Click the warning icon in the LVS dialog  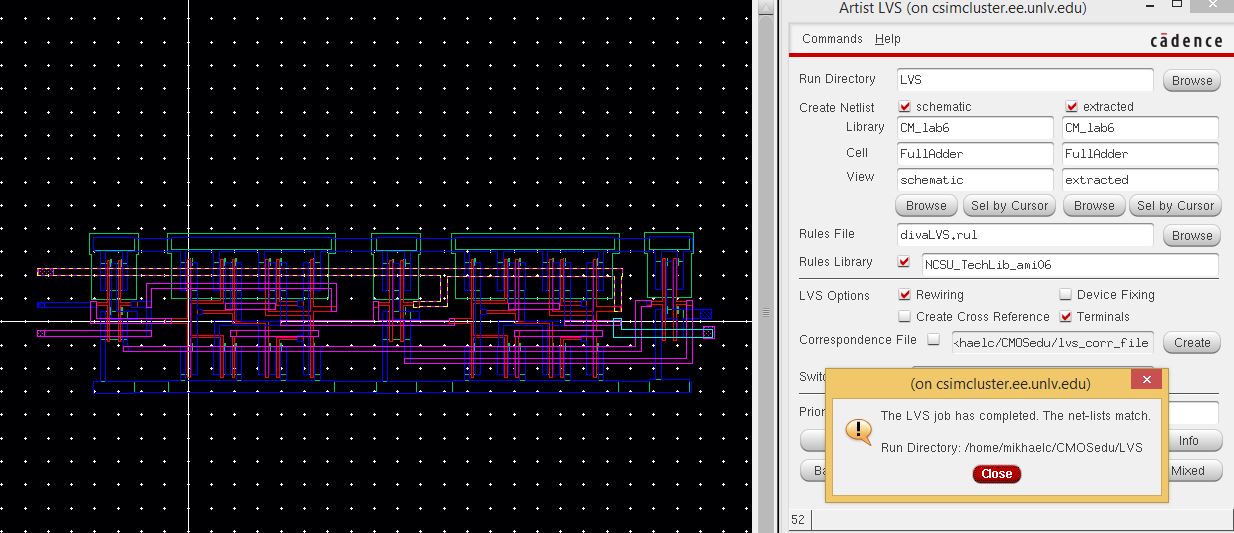(858, 430)
